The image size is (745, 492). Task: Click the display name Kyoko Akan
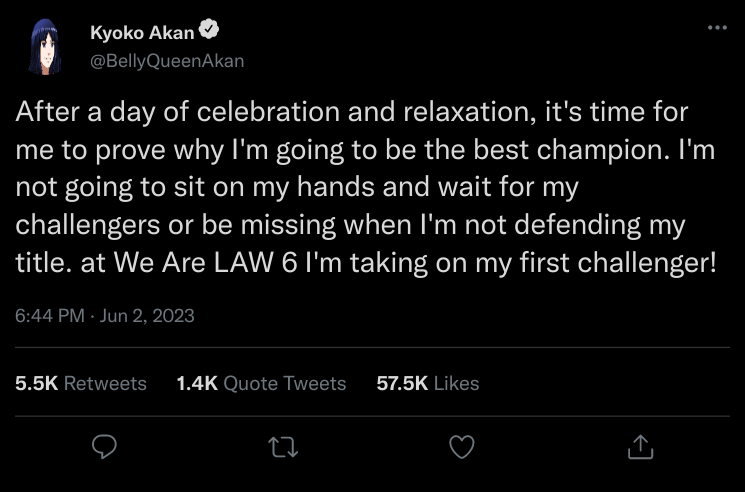click(142, 35)
